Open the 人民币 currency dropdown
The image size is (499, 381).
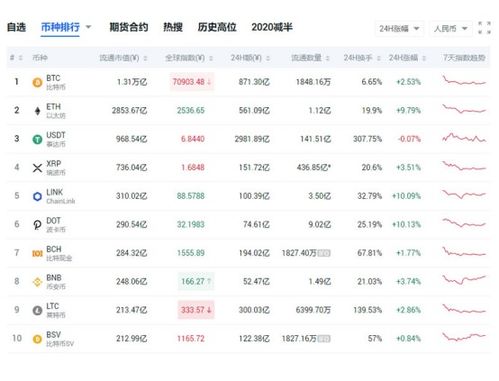point(450,29)
